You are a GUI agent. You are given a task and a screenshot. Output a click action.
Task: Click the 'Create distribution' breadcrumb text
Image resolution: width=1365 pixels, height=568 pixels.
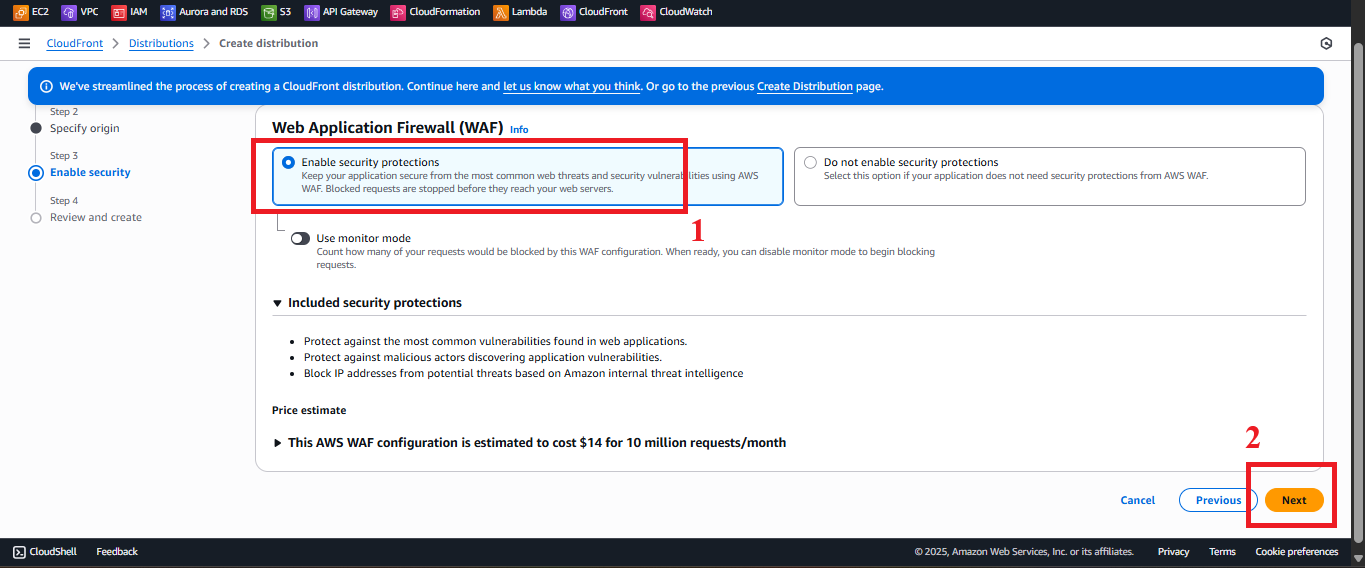tap(268, 44)
